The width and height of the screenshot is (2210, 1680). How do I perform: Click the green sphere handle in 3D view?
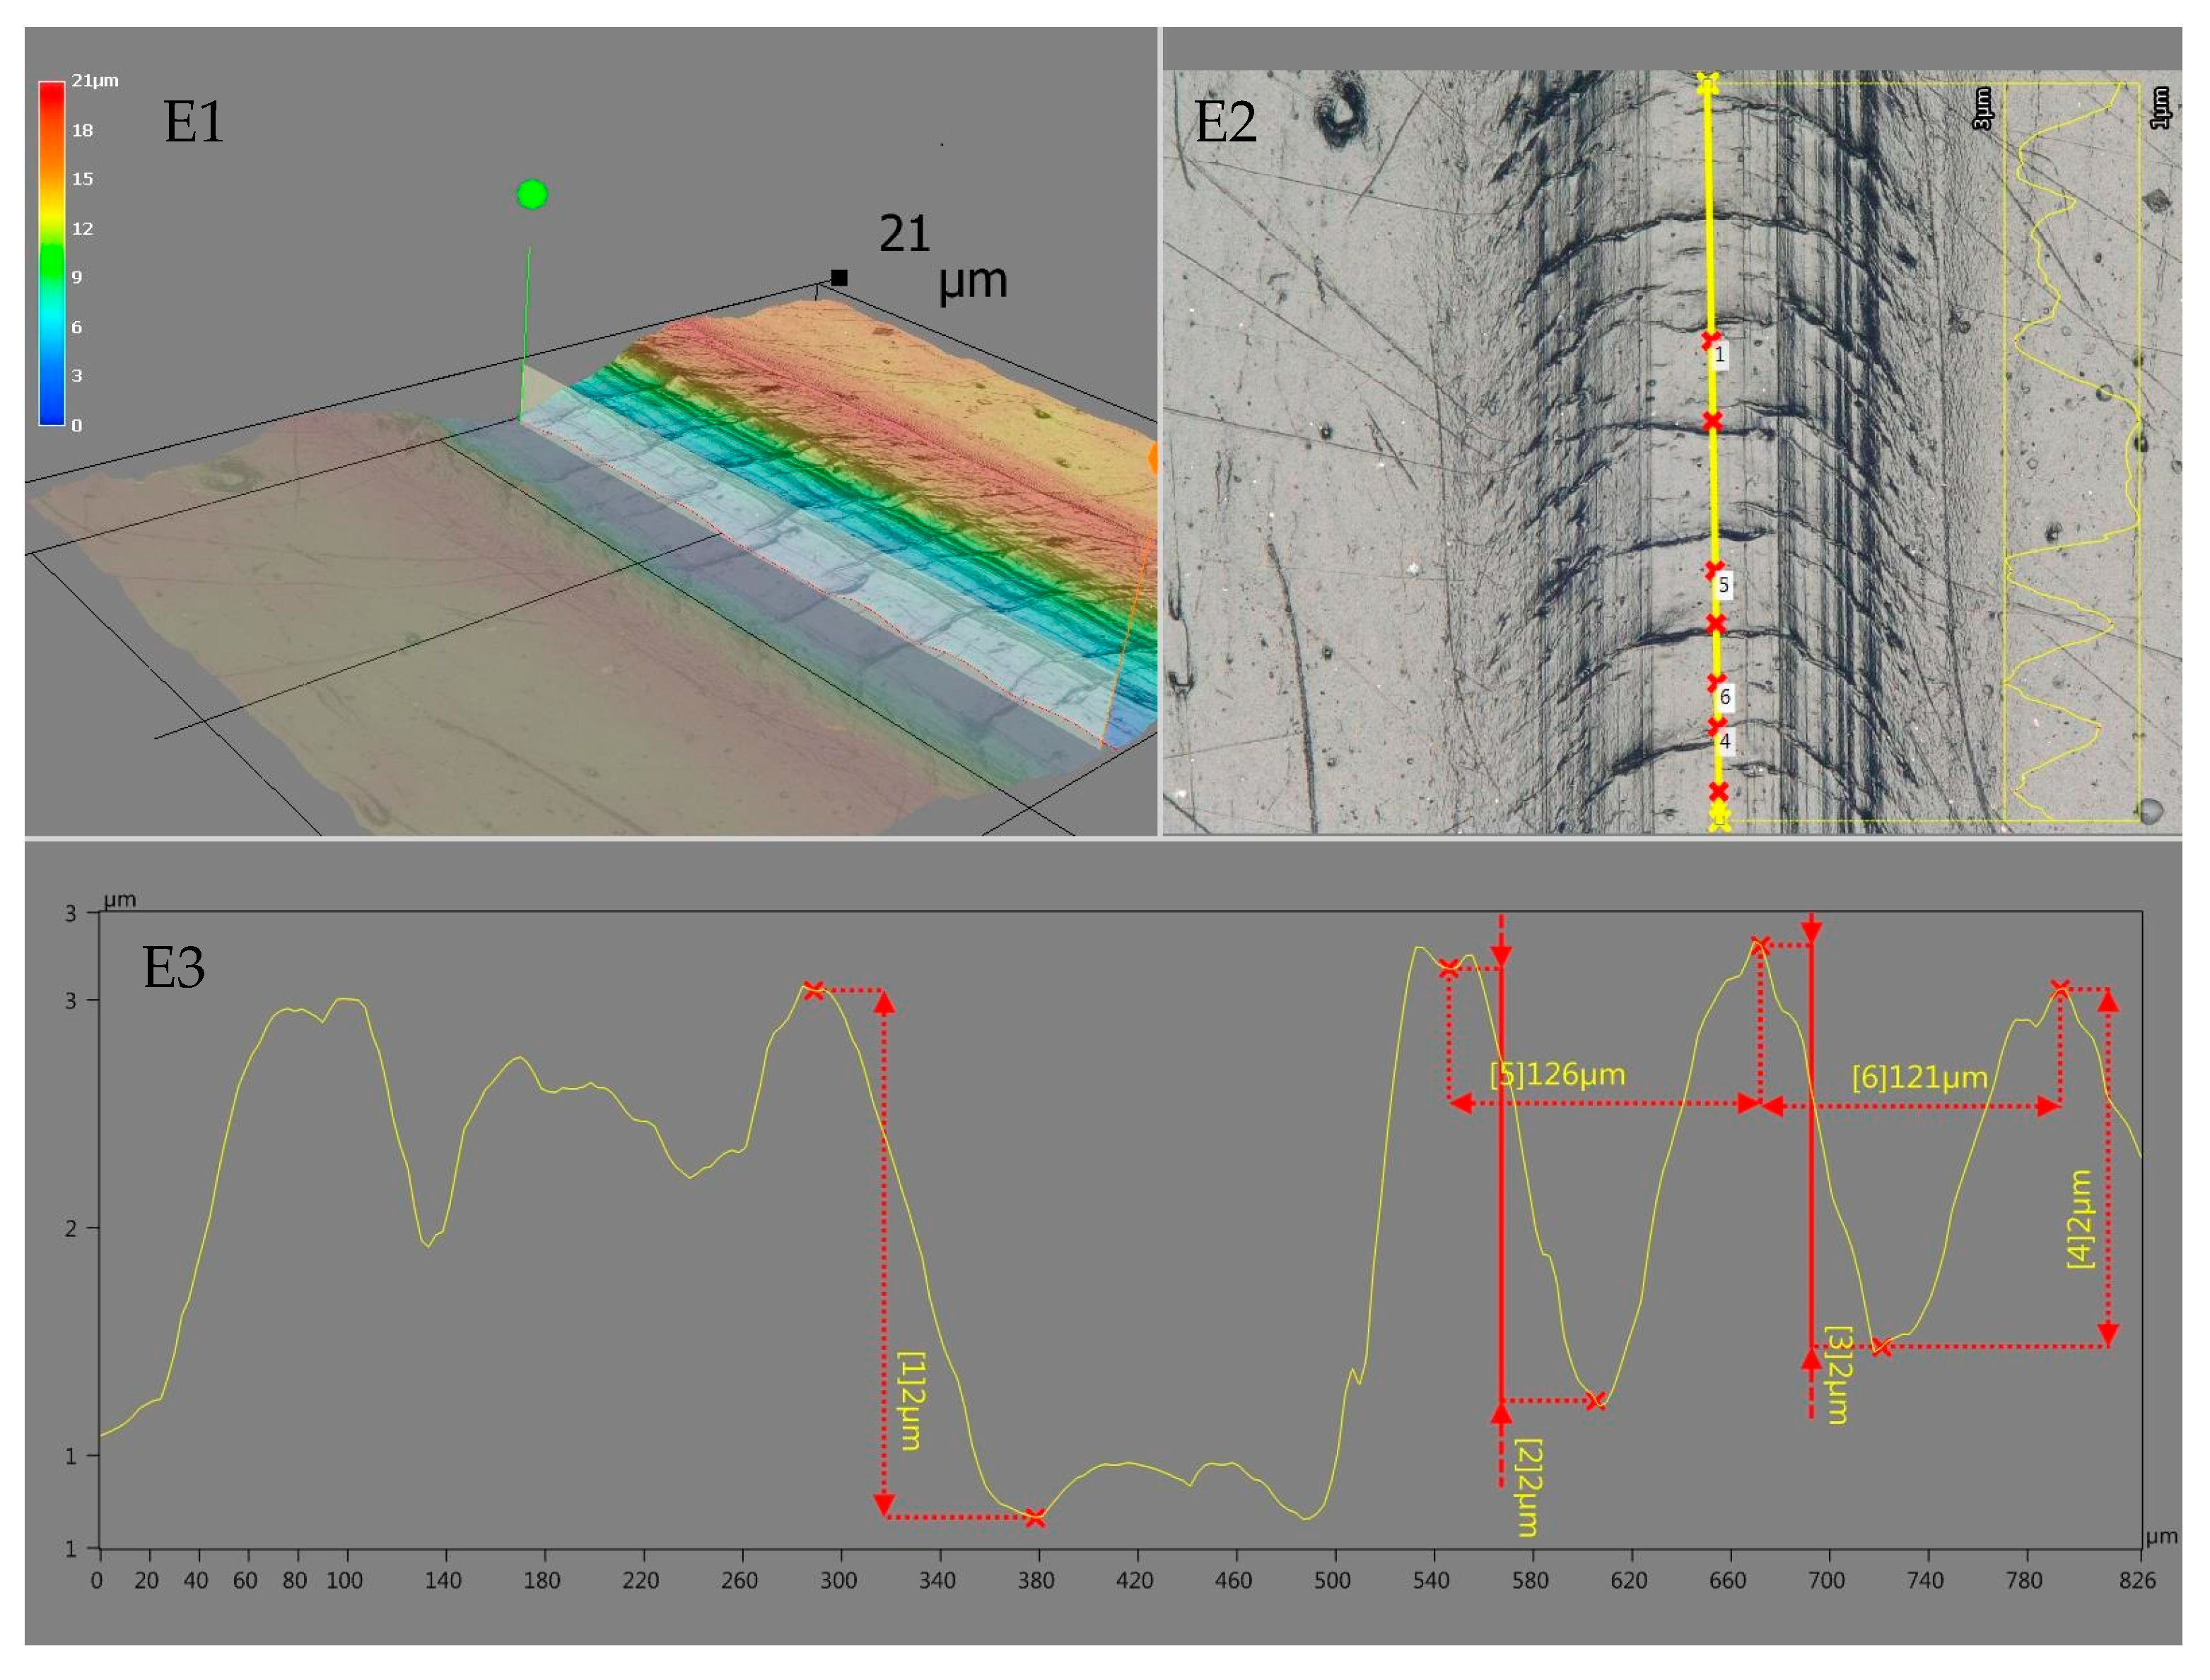(531, 194)
